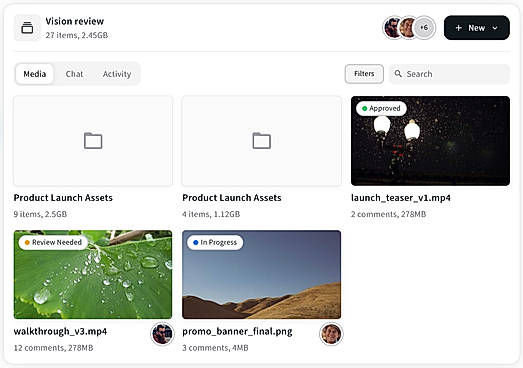Click the '2 comments, 278MB' text
The width and height of the screenshot is (523, 368).
(388, 214)
